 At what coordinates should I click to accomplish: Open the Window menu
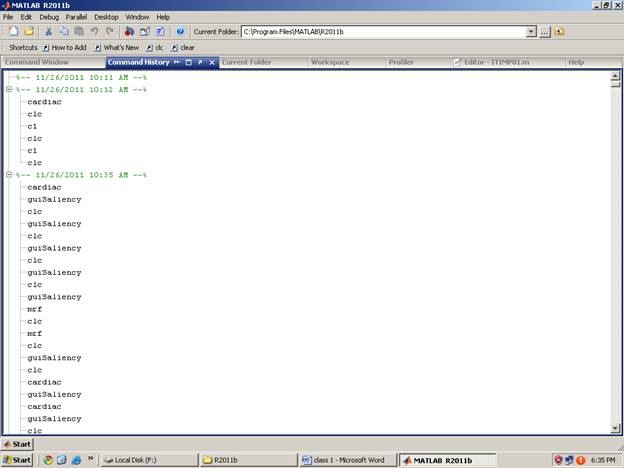pos(137,17)
